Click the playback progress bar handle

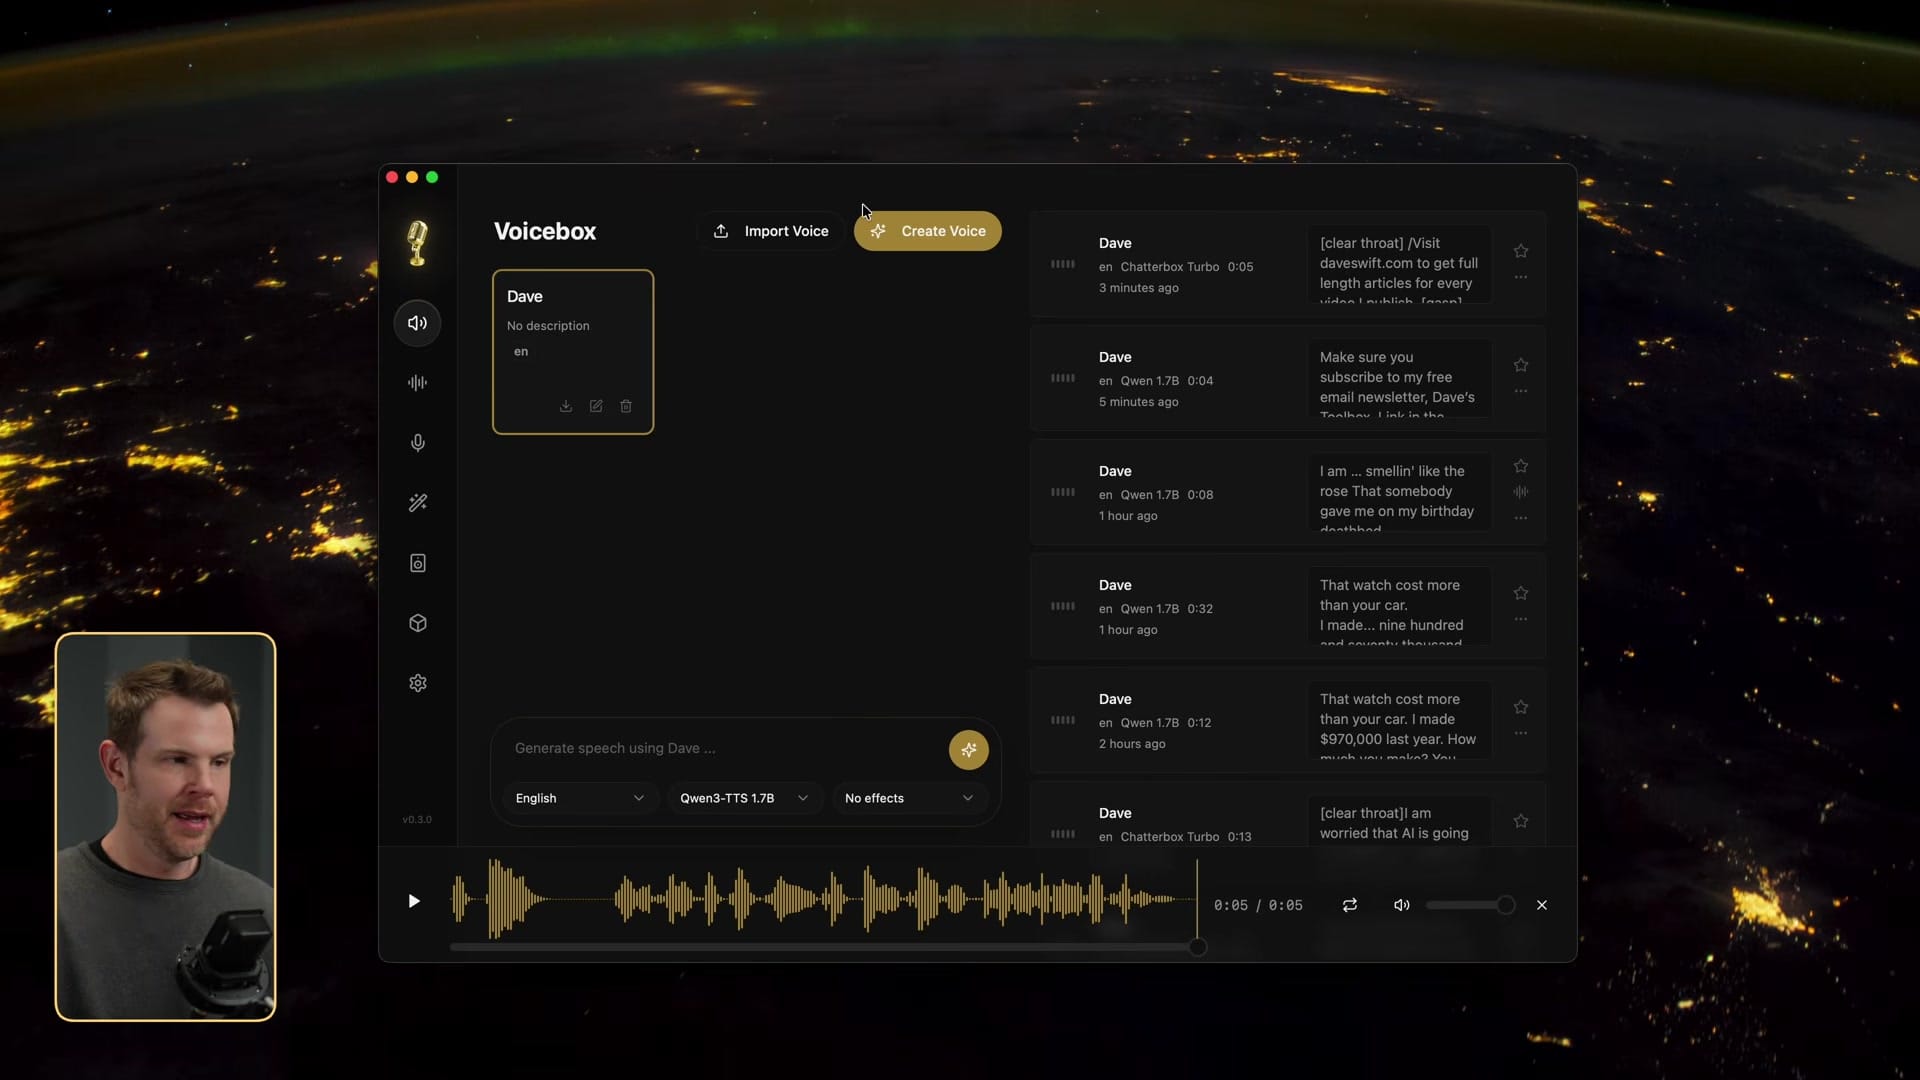pyautogui.click(x=1197, y=947)
